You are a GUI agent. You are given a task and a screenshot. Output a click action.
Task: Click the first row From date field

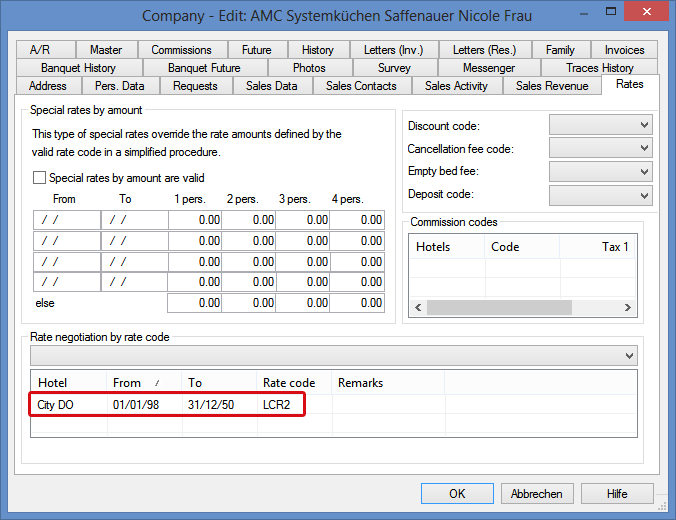[67, 220]
